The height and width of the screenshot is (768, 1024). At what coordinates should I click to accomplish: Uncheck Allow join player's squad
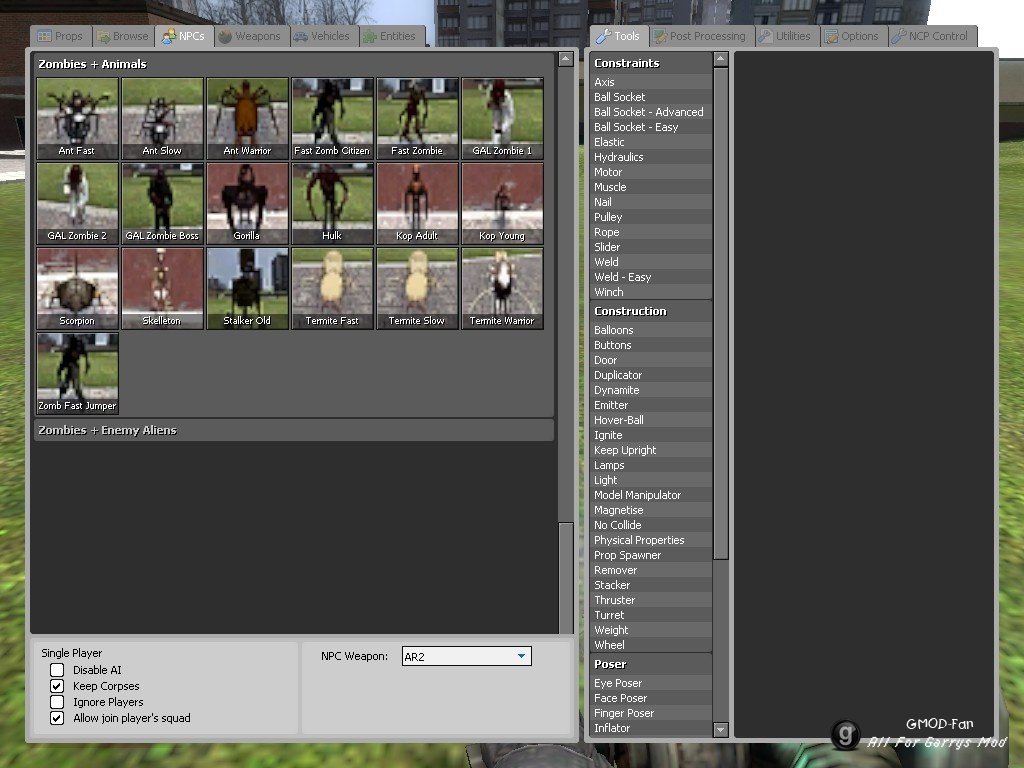pyautogui.click(x=57, y=718)
